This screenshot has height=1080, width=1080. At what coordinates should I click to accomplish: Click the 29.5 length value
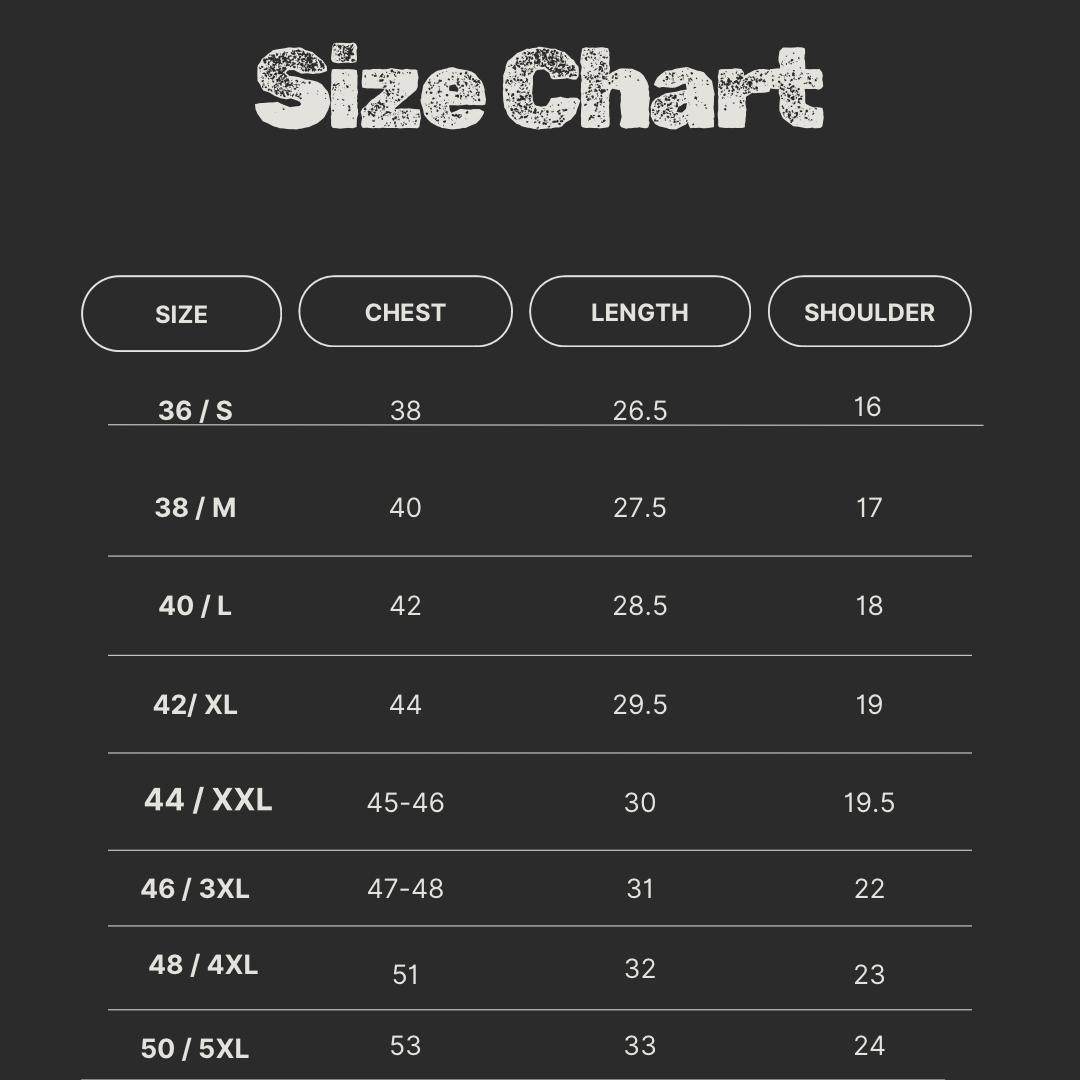639,704
